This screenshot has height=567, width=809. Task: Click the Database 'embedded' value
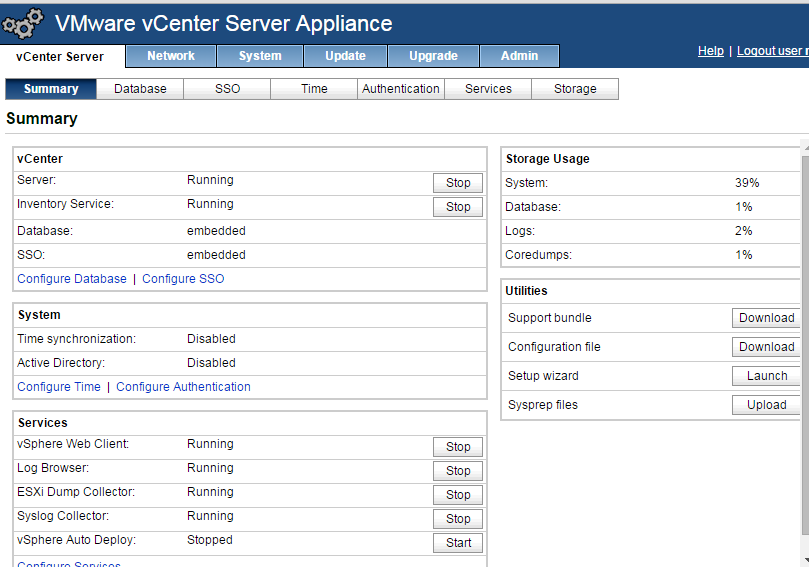click(x=216, y=231)
